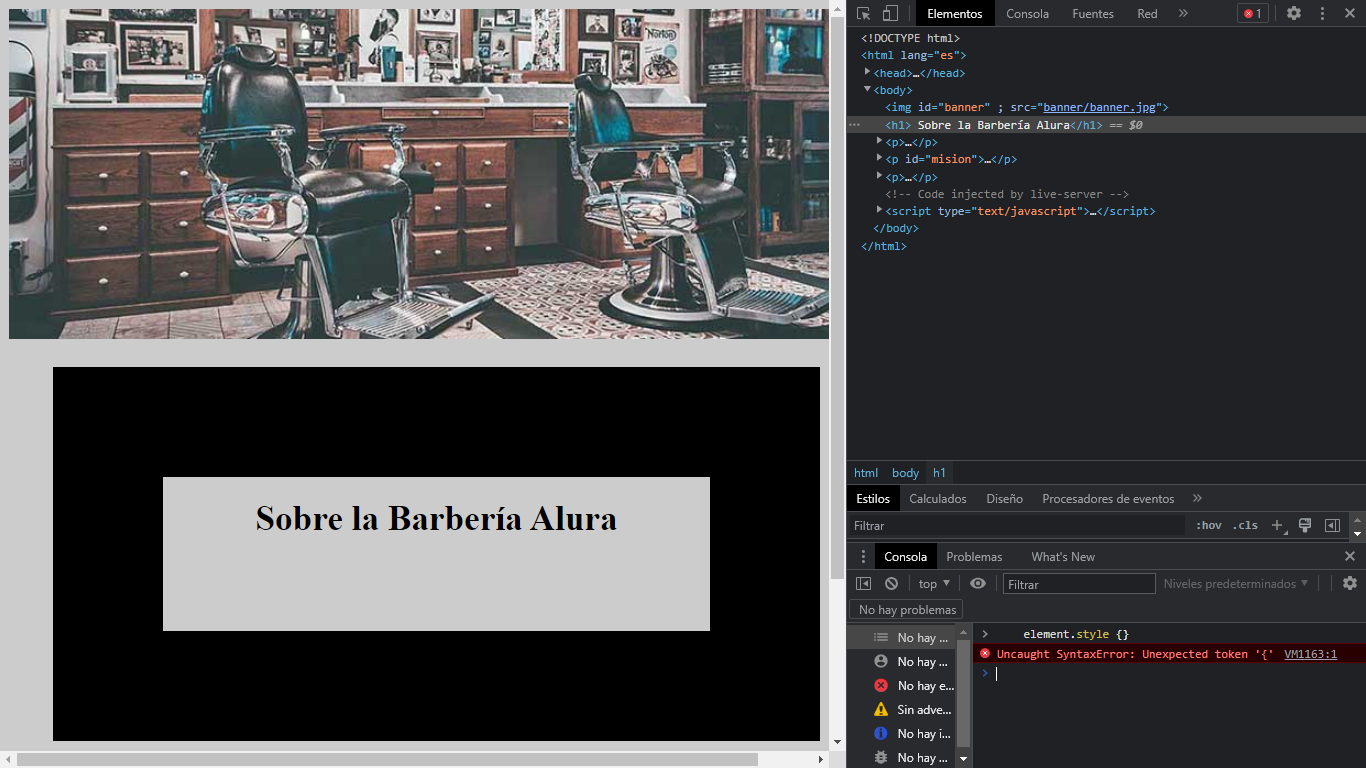This screenshot has height=768, width=1366.
Task: Close the bottom drawer panel
Action: (x=1350, y=556)
